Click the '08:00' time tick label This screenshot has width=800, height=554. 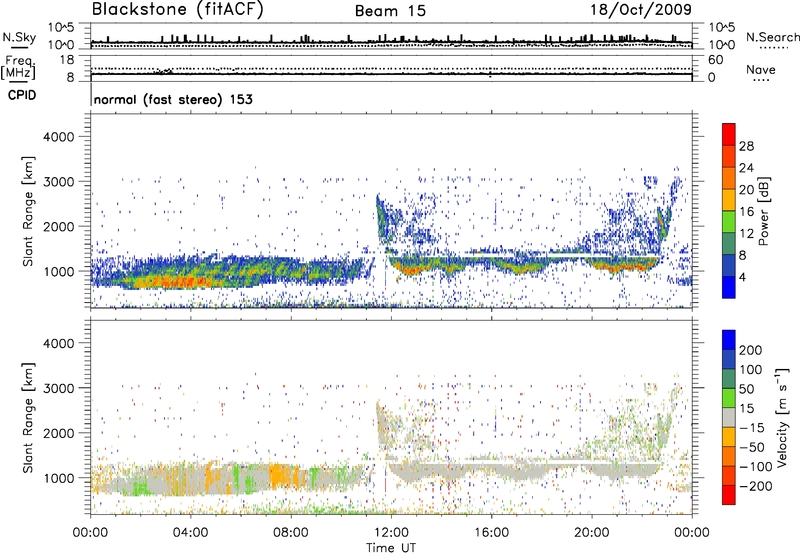[x=291, y=533]
